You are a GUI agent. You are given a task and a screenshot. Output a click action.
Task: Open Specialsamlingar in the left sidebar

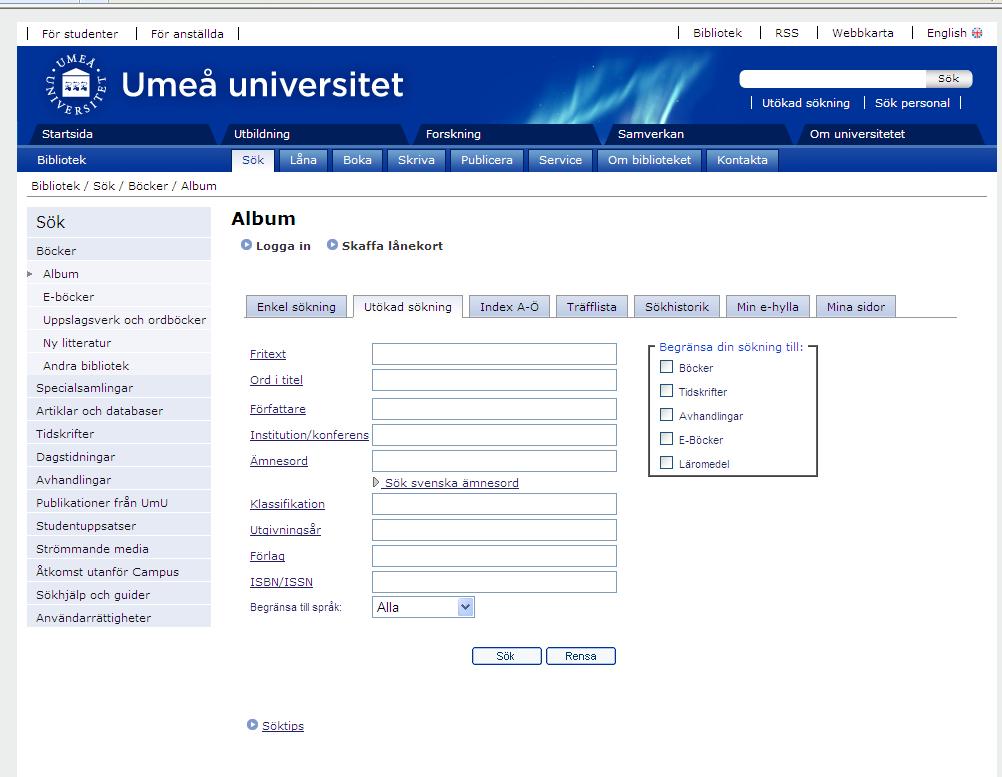(x=119, y=388)
